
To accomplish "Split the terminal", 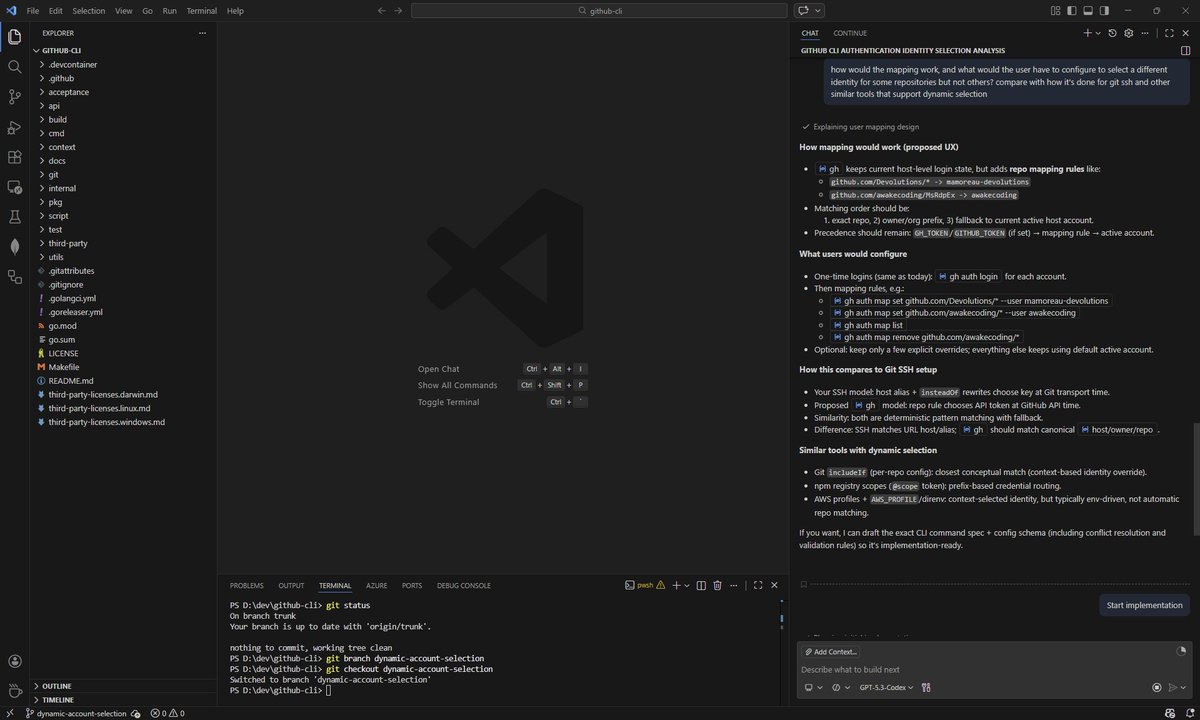I will [x=701, y=585].
